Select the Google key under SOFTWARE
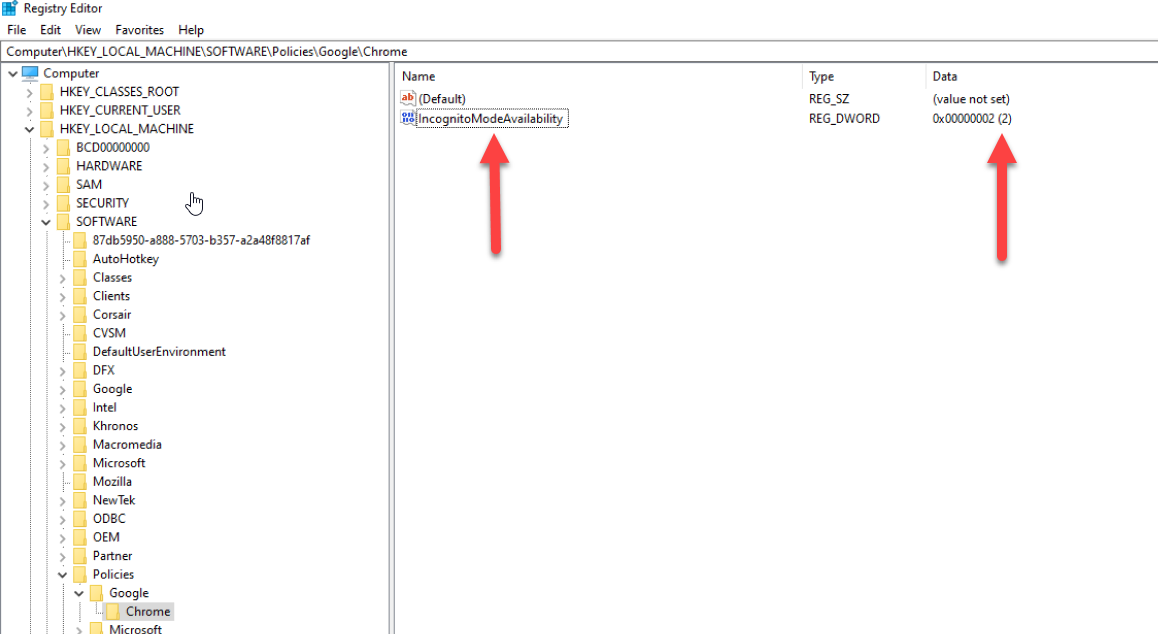The width and height of the screenshot is (1158, 634). (x=112, y=389)
